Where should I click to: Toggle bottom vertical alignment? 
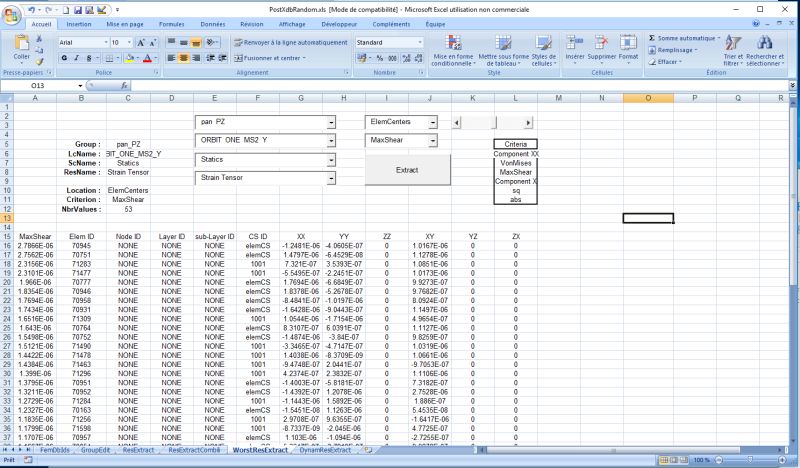196,43
